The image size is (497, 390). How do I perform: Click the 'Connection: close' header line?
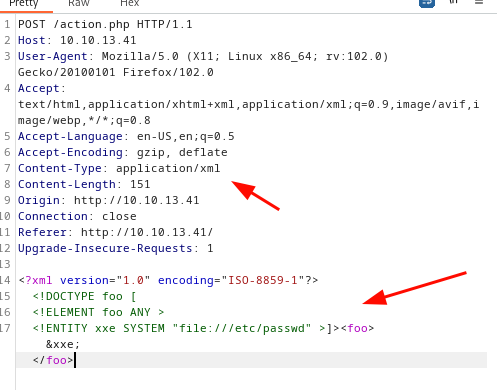click(77, 216)
